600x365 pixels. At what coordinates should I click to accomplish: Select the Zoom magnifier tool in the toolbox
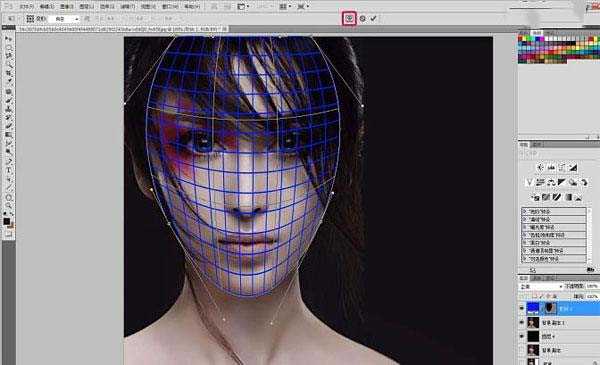click(8, 206)
